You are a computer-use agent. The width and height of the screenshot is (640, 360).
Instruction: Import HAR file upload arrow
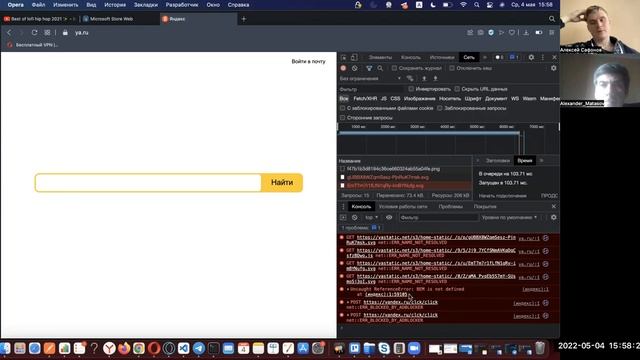coord(424,78)
